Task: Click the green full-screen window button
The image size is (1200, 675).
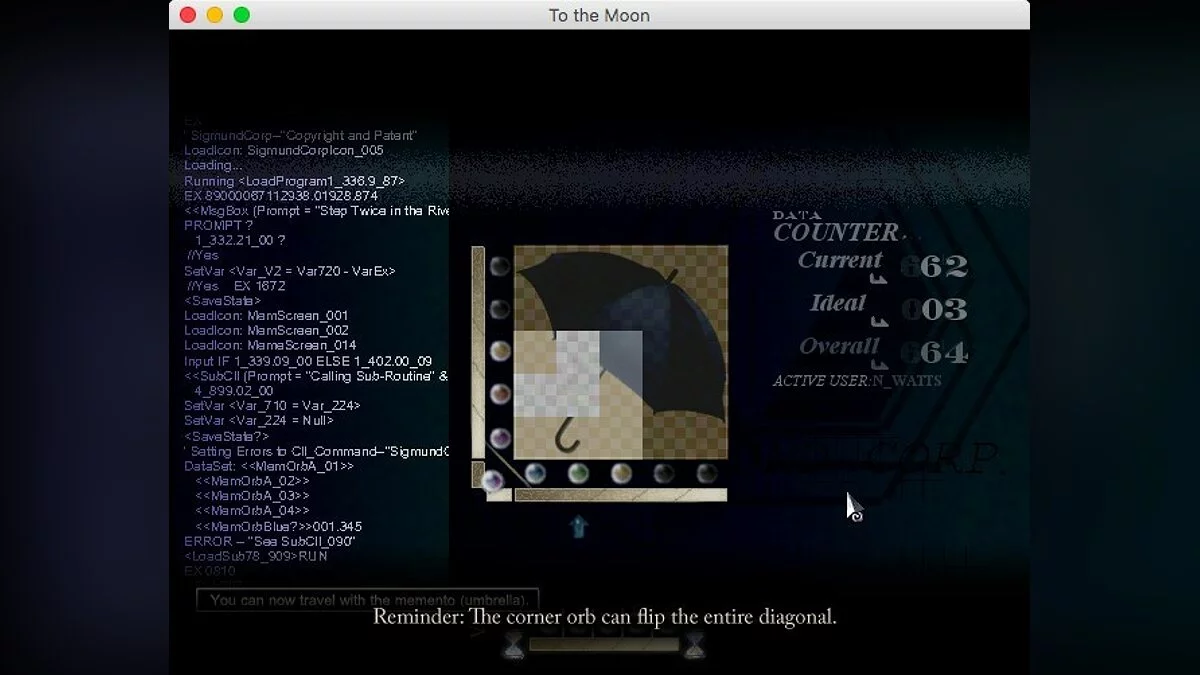Action: [242, 15]
